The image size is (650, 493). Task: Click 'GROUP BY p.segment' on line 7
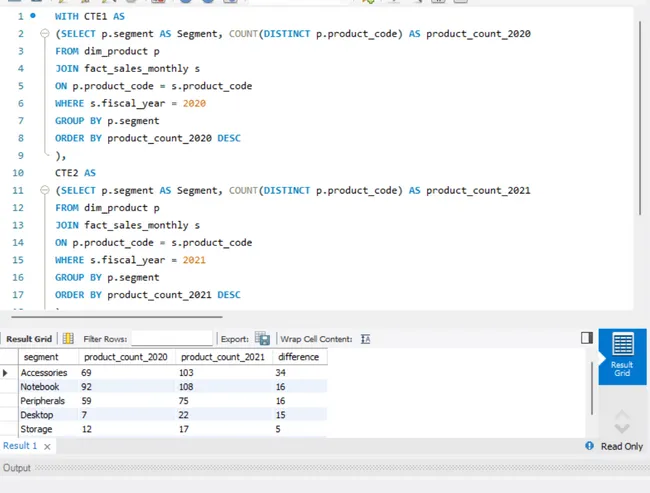click(107, 121)
